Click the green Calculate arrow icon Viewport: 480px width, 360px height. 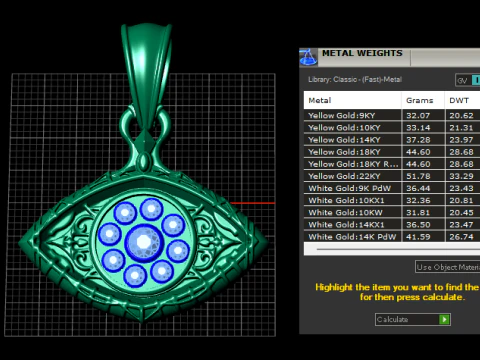click(x=444, y=319)
